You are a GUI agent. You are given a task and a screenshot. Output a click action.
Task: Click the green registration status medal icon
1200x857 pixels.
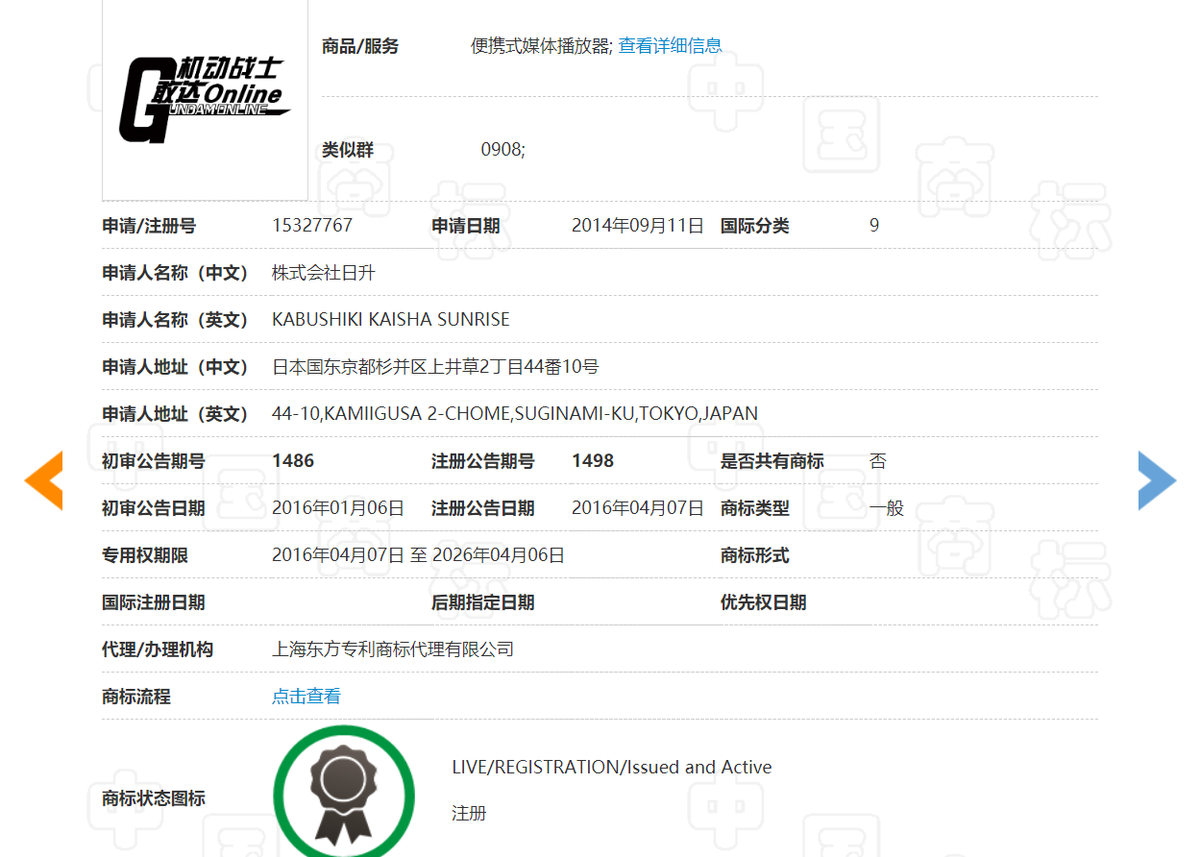click(343, 795)
